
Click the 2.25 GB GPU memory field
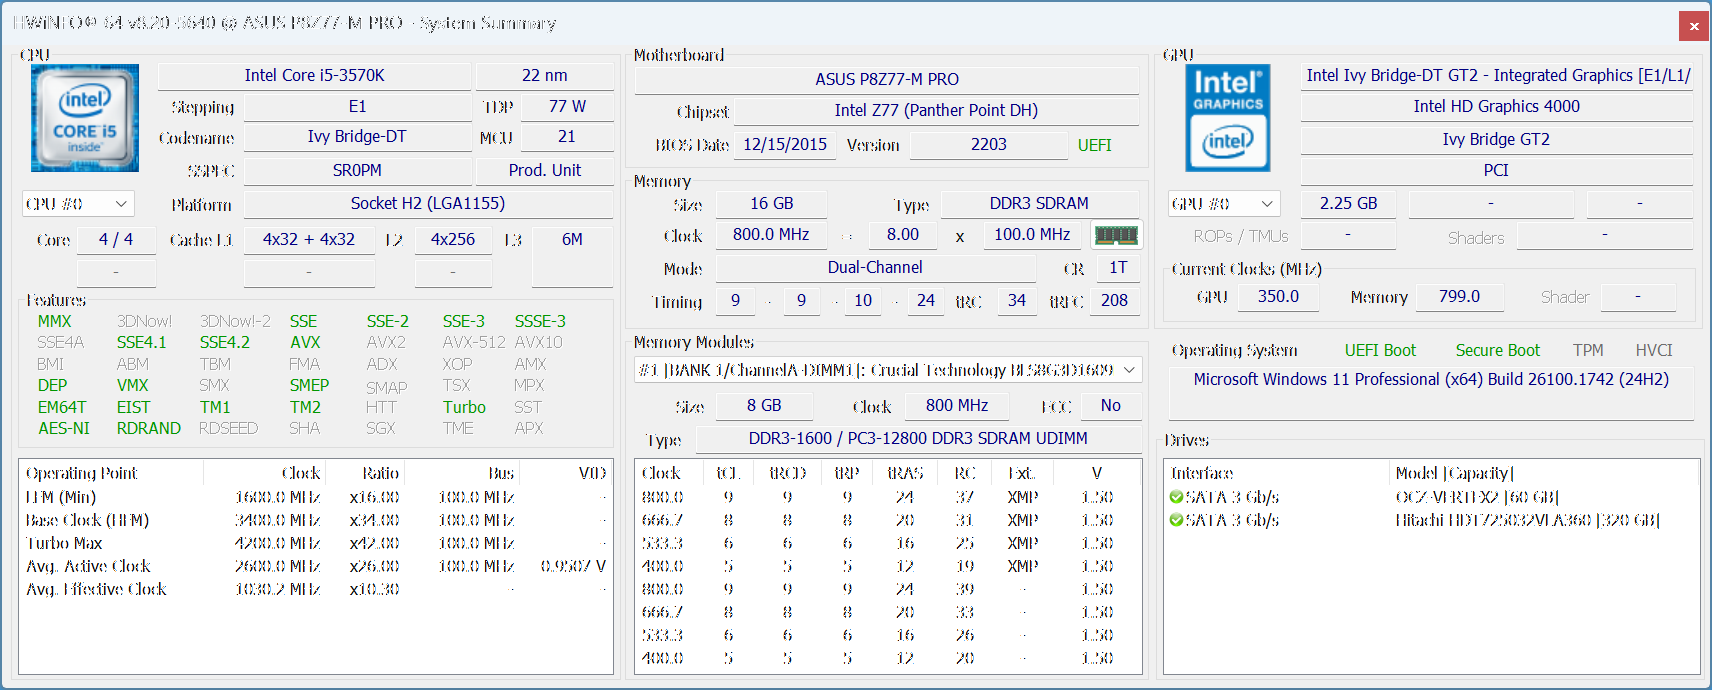(1348, 204)
